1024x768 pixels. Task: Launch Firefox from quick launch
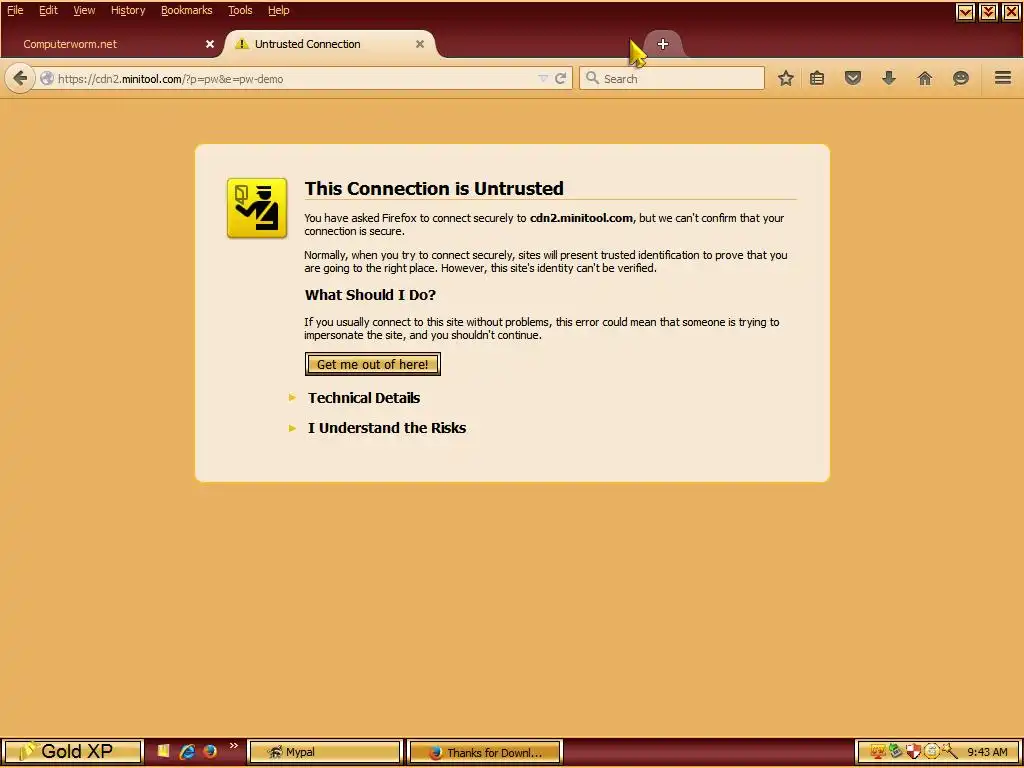coord(210,751)
